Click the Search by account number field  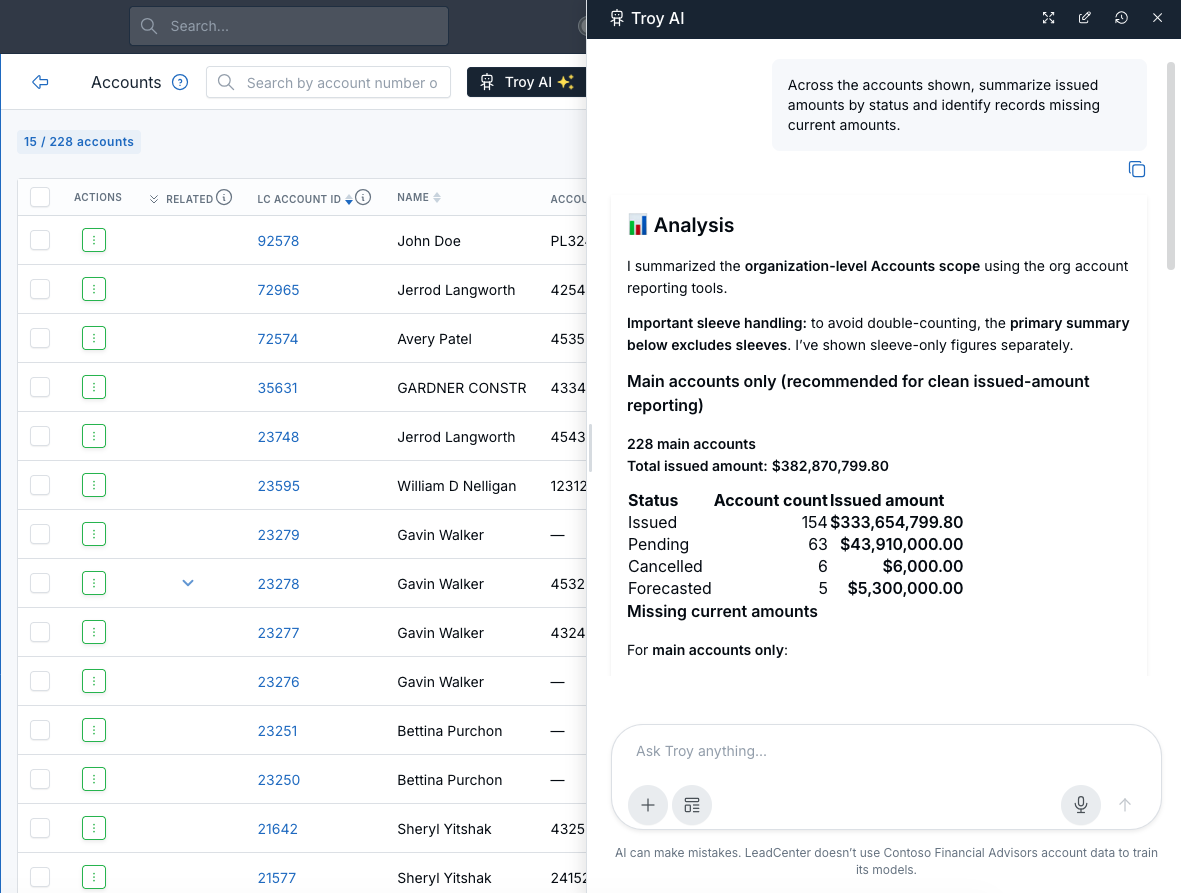328,82
